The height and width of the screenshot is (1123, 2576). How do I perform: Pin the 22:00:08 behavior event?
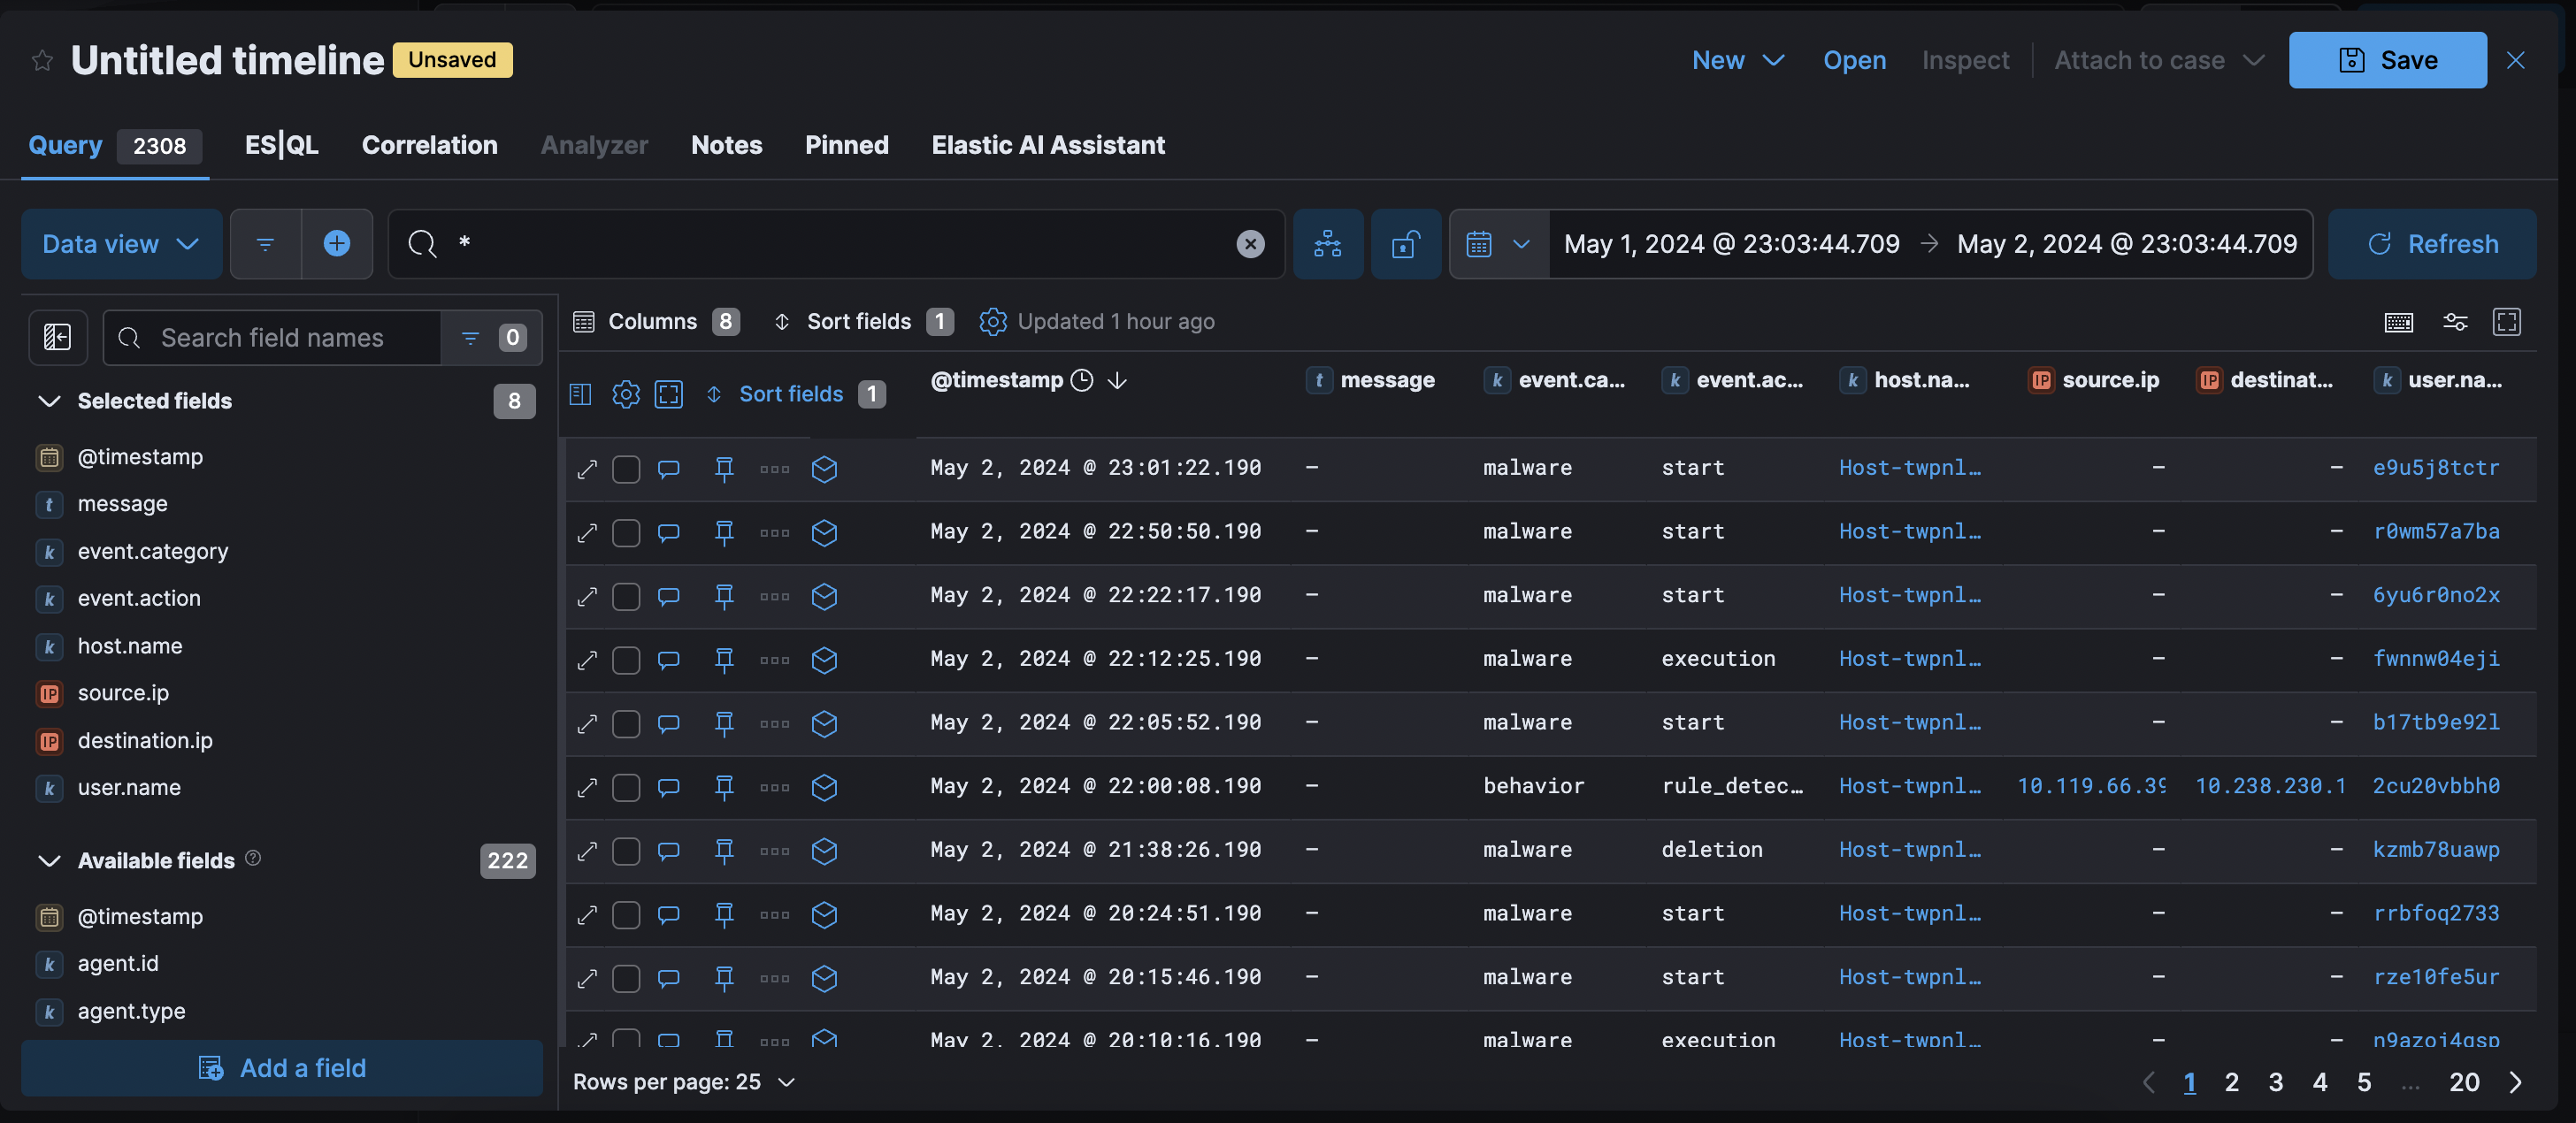(724, 787)
